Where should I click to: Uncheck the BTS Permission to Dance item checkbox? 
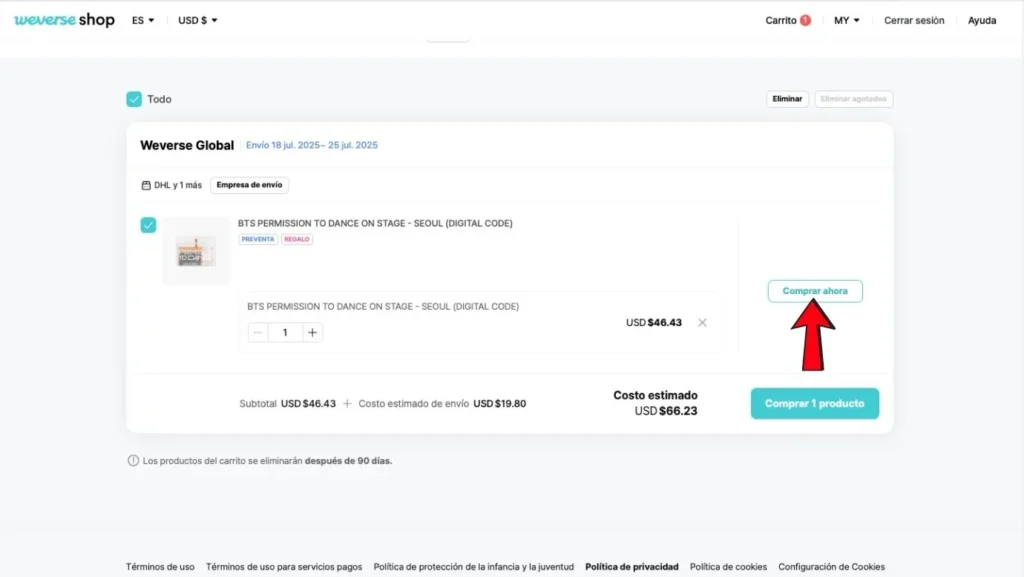click(x=148, y=225)
